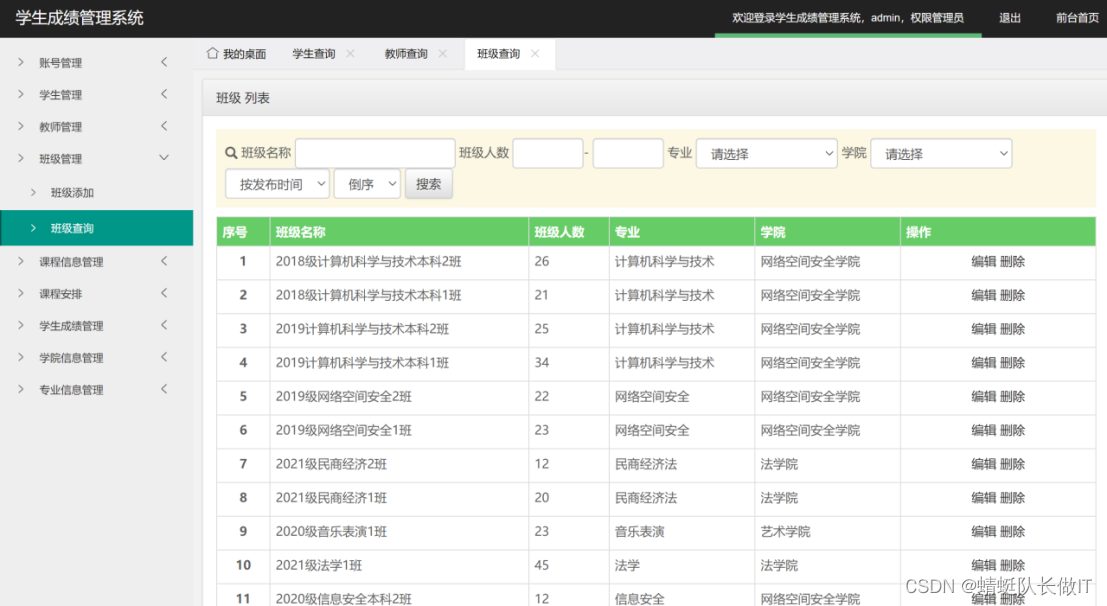Open the 专业 请选择 dropdown
This screenshot has width=1107, height=606.
(x=766, y=153)
